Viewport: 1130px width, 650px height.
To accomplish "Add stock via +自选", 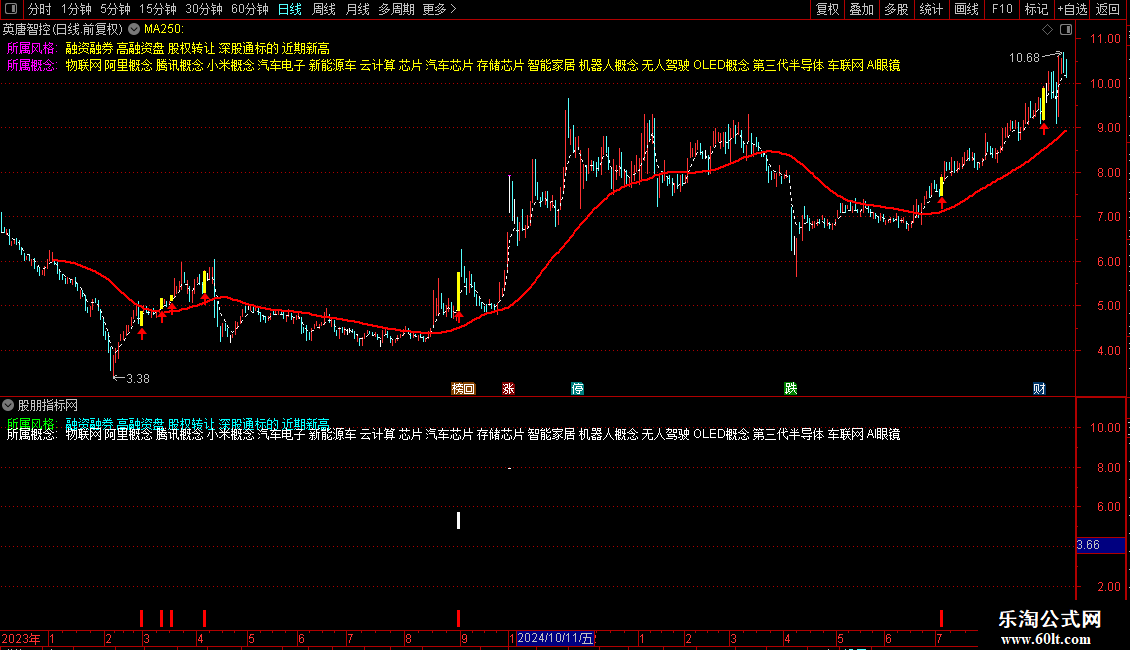I will (x=1072, y=9).
